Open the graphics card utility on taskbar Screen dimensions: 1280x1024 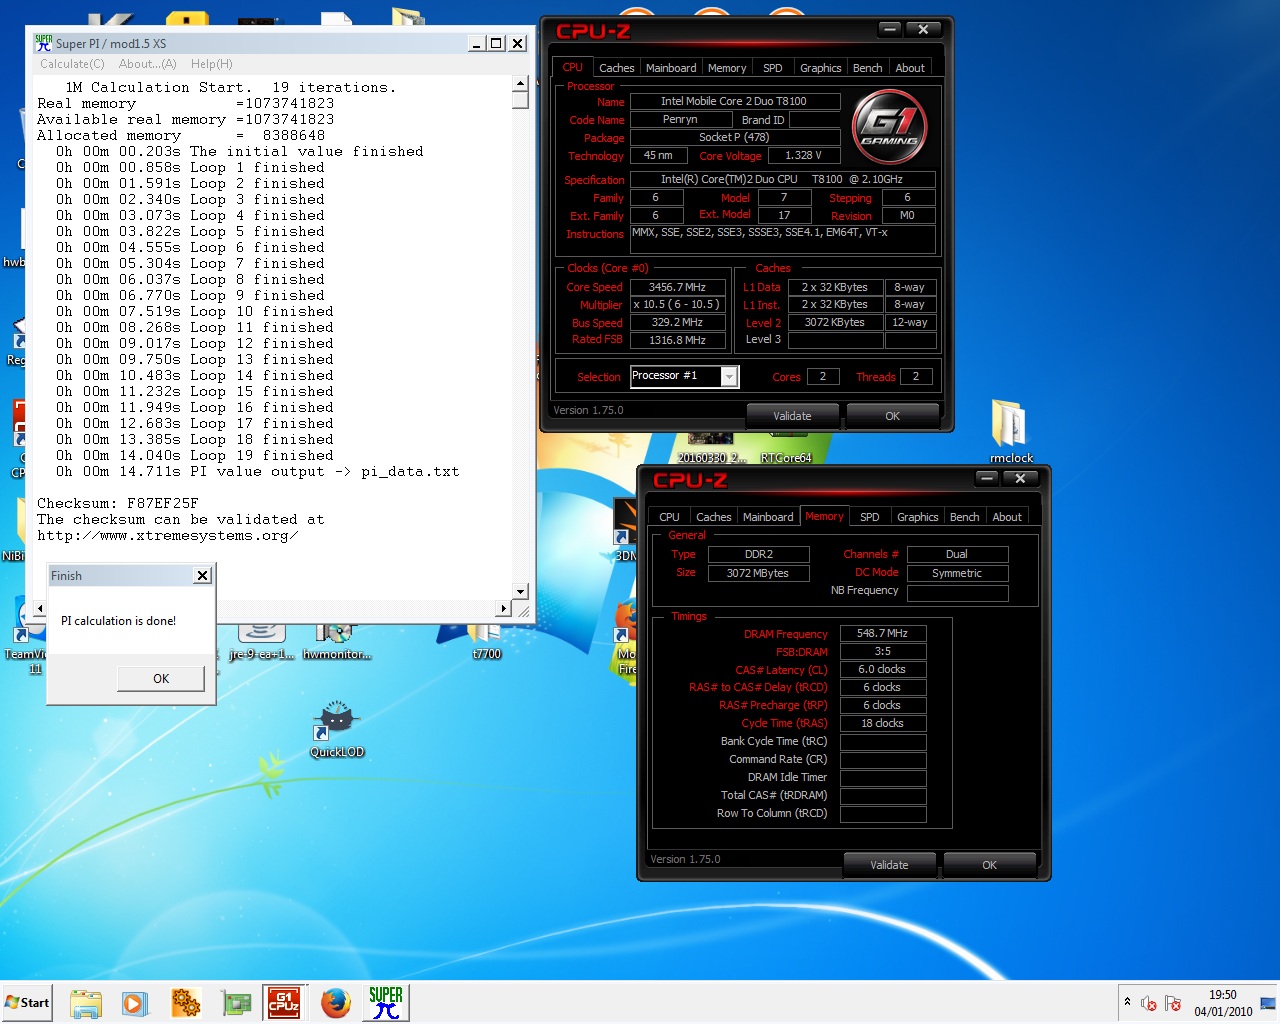236,1003
